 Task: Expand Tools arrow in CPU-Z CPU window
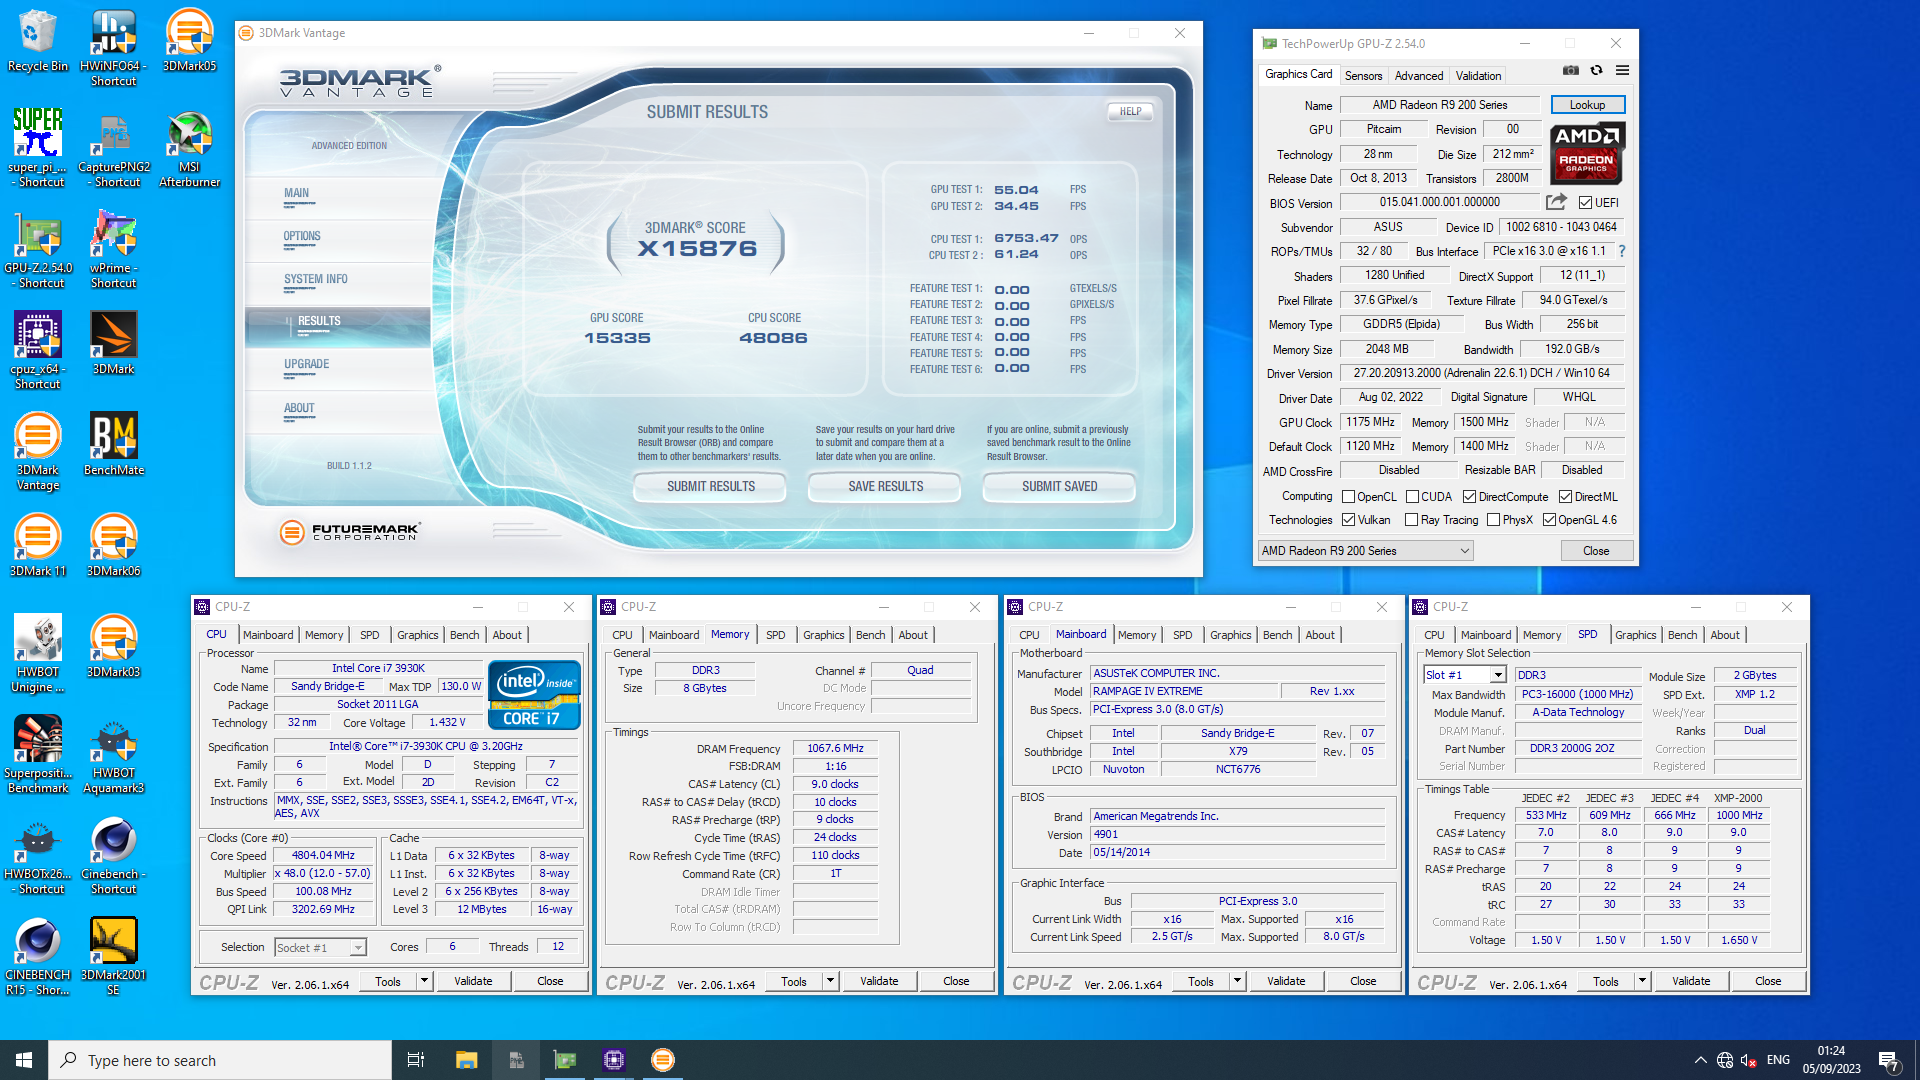(x=424, y=981)
